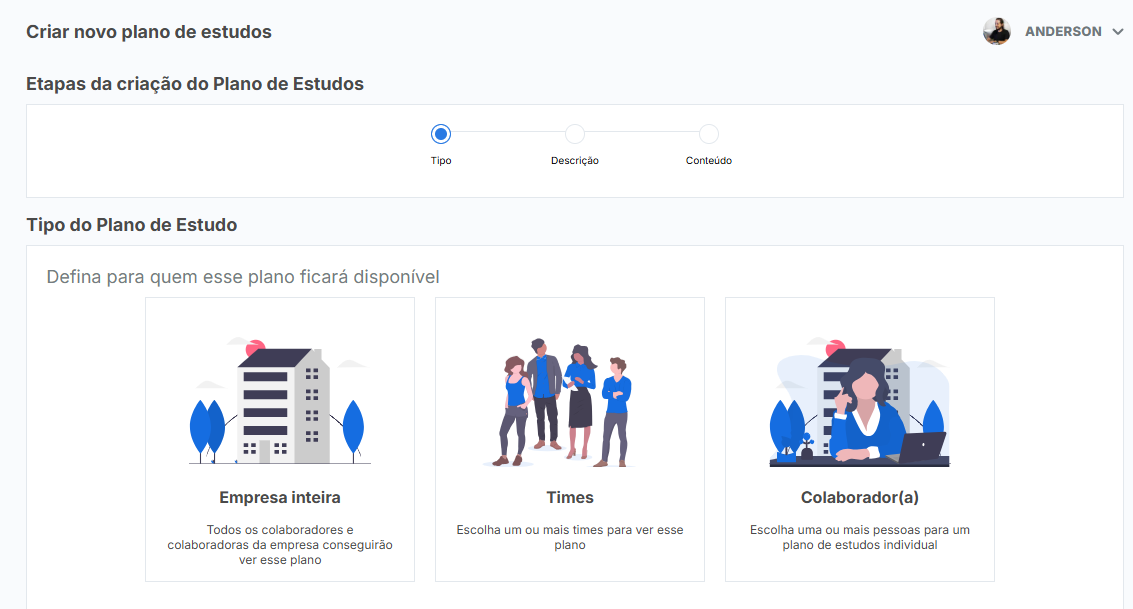Click the office building illustration

pos(279,403)
